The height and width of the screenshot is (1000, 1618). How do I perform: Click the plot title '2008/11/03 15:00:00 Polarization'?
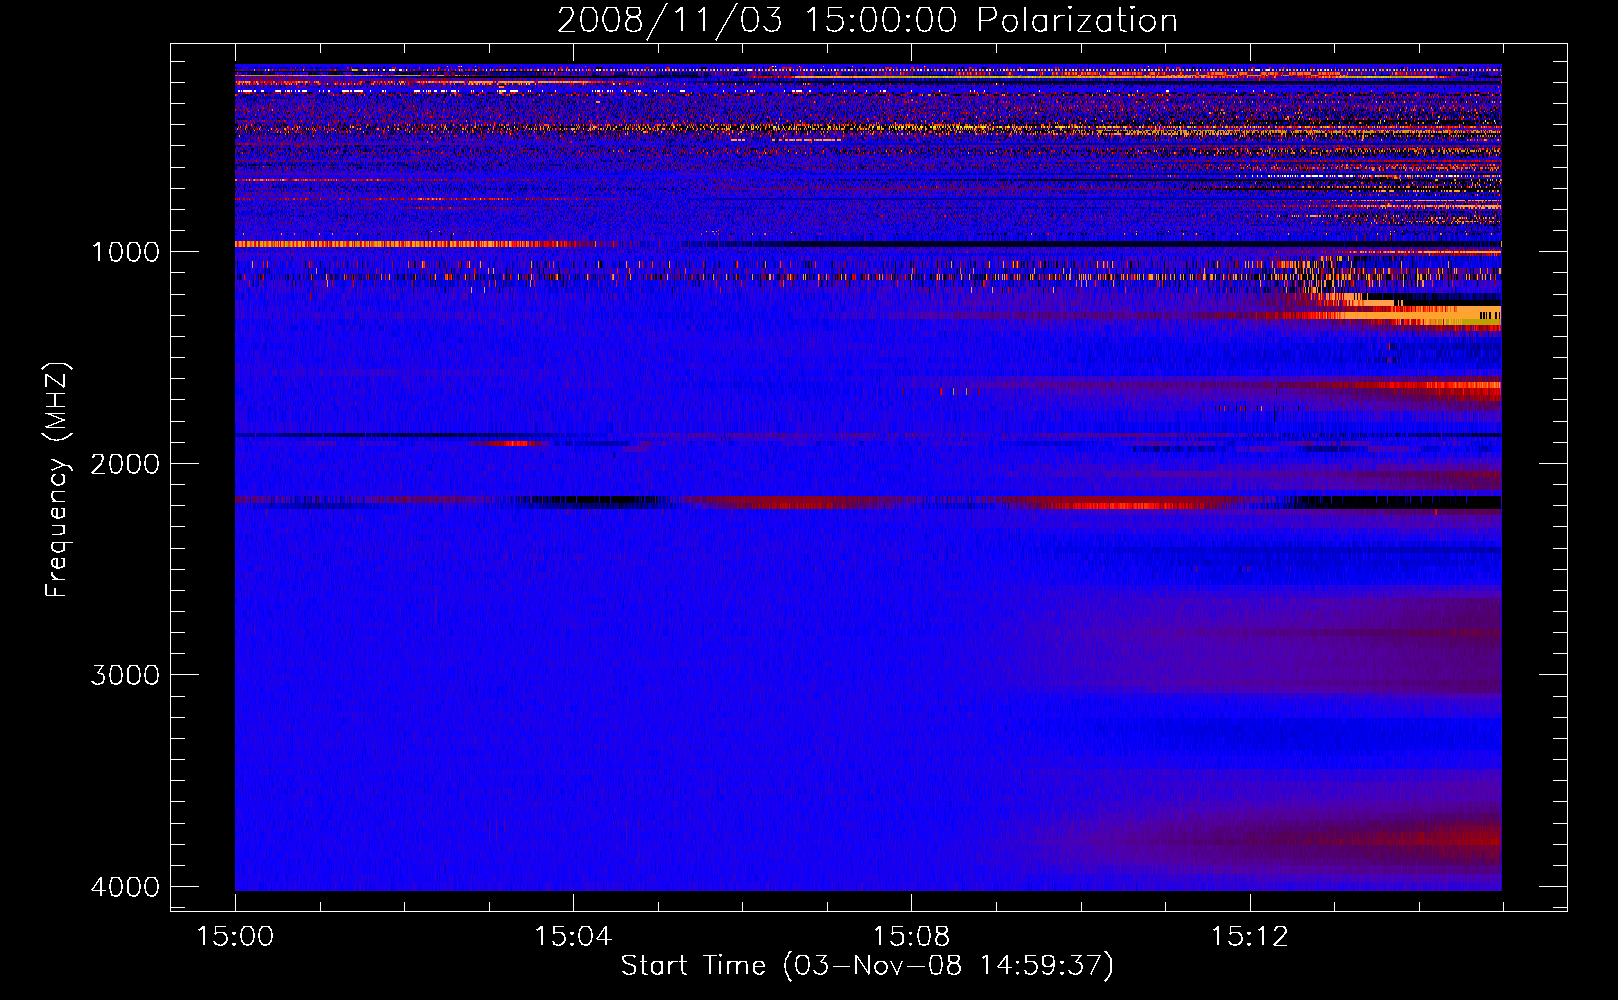867,20
